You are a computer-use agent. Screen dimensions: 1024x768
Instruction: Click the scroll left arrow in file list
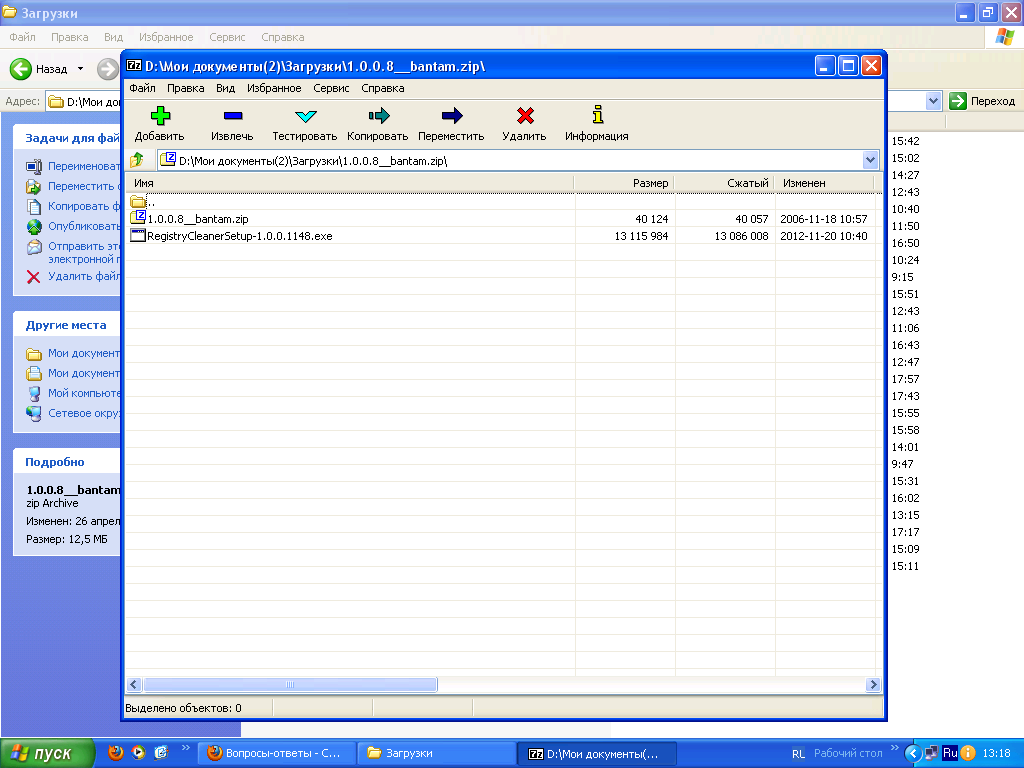pos(134,684)
